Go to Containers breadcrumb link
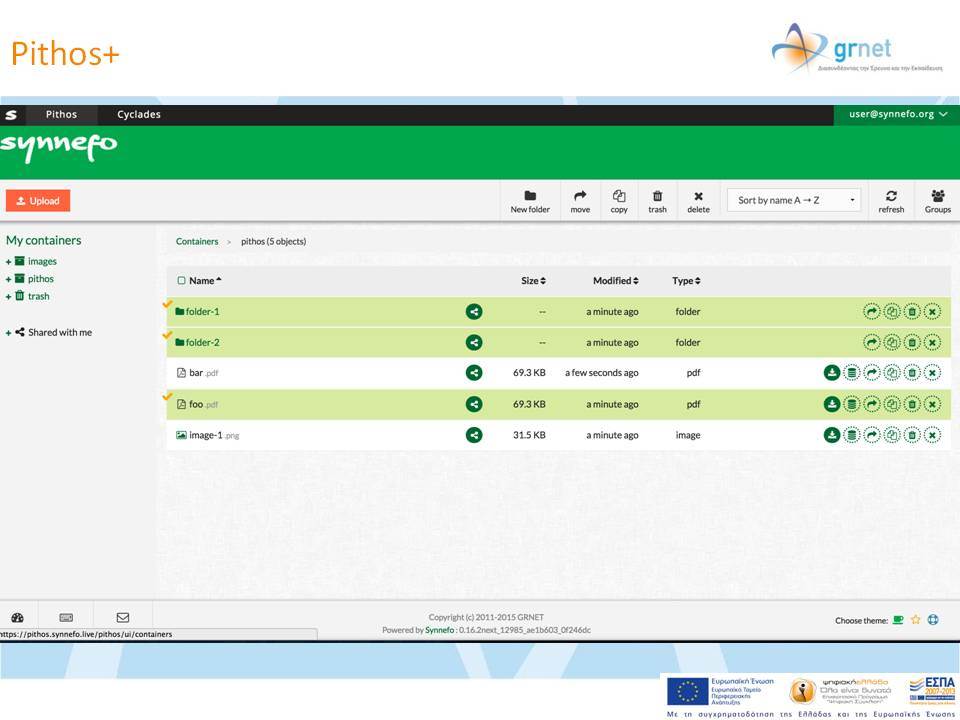The width and height of the screenshot is (960, 720). point(197,241)
